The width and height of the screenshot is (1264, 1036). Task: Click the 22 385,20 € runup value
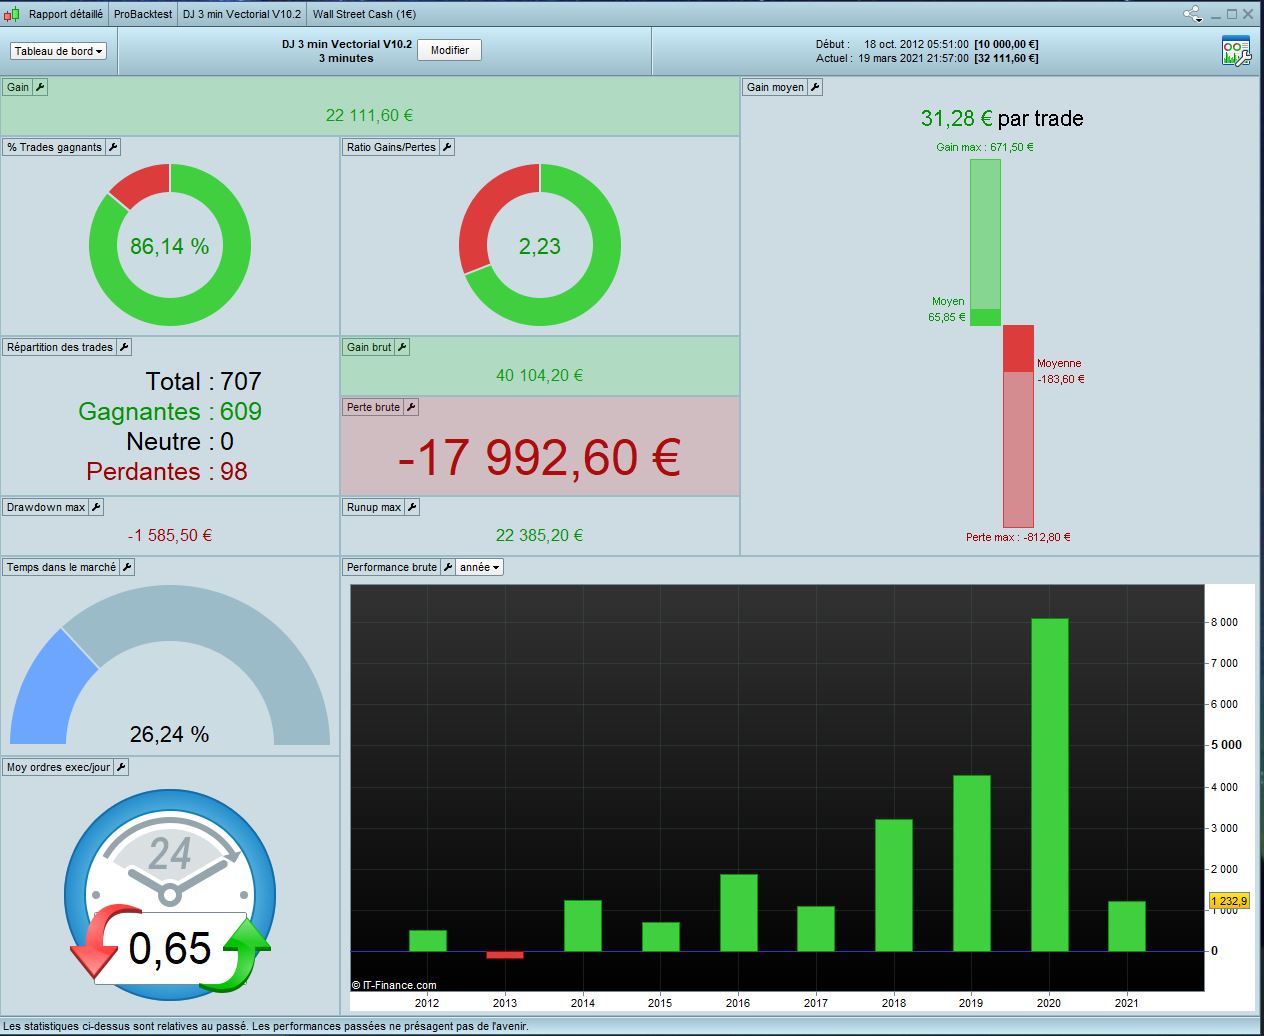[539, 535]
